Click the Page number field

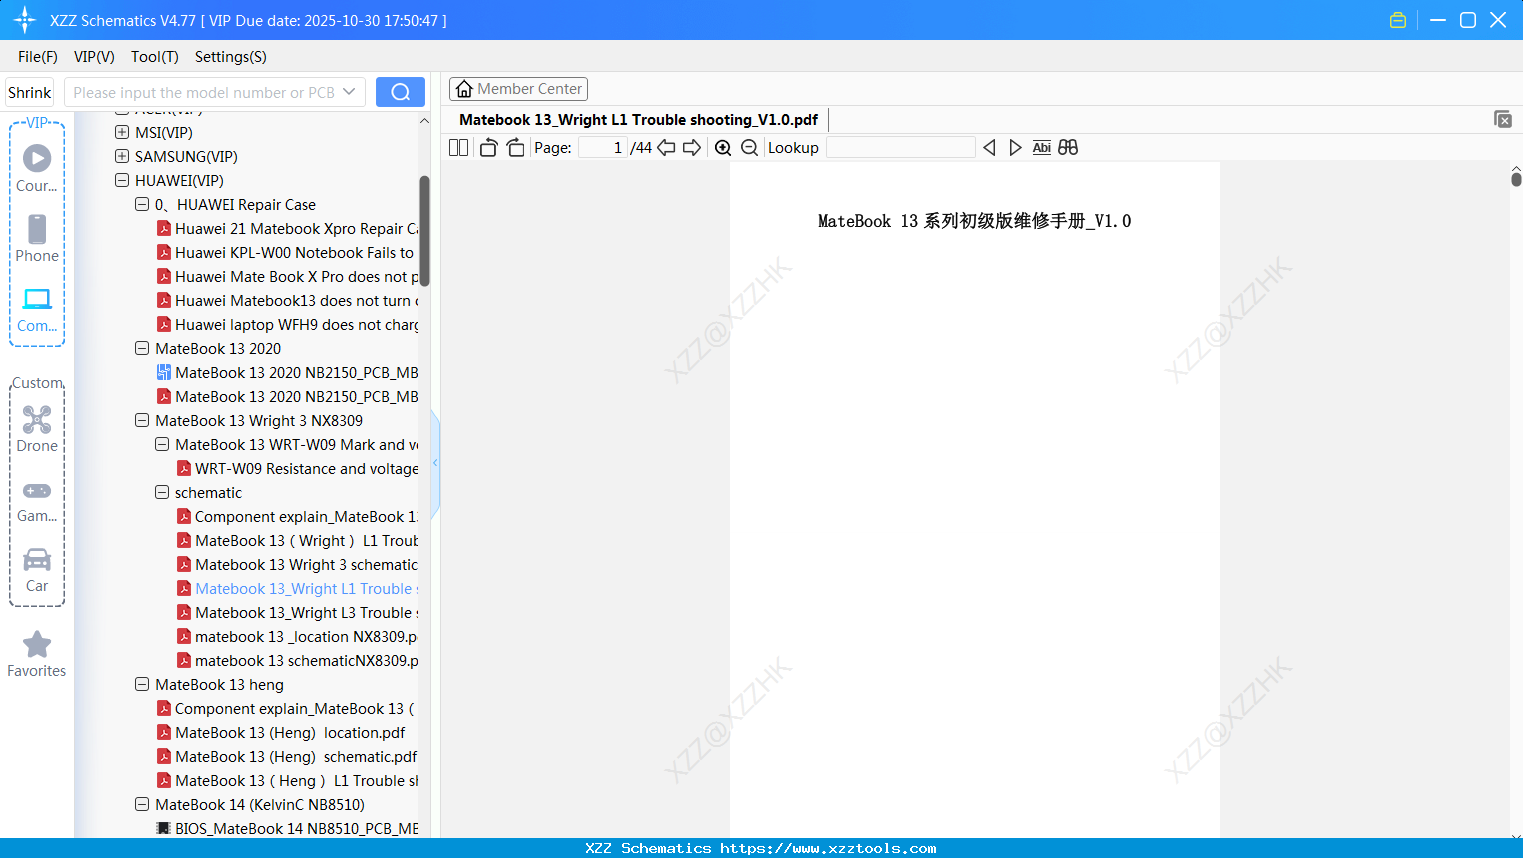coord(602,148)
